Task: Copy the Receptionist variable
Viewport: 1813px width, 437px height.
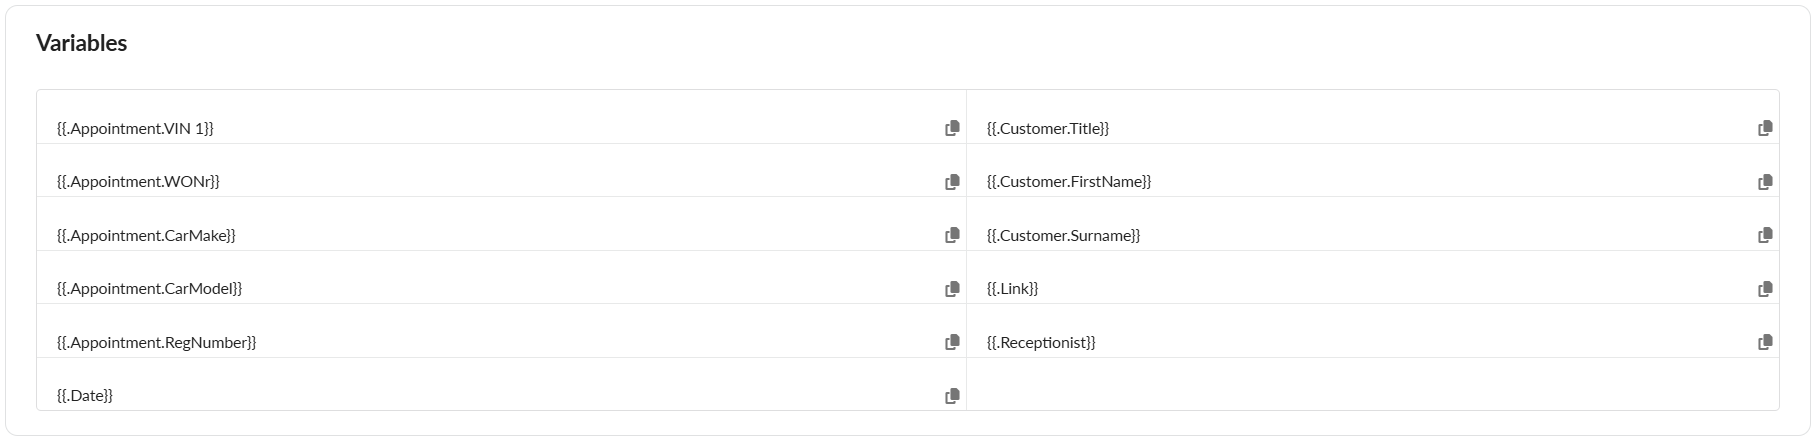Action: (x=1765, y=342)
